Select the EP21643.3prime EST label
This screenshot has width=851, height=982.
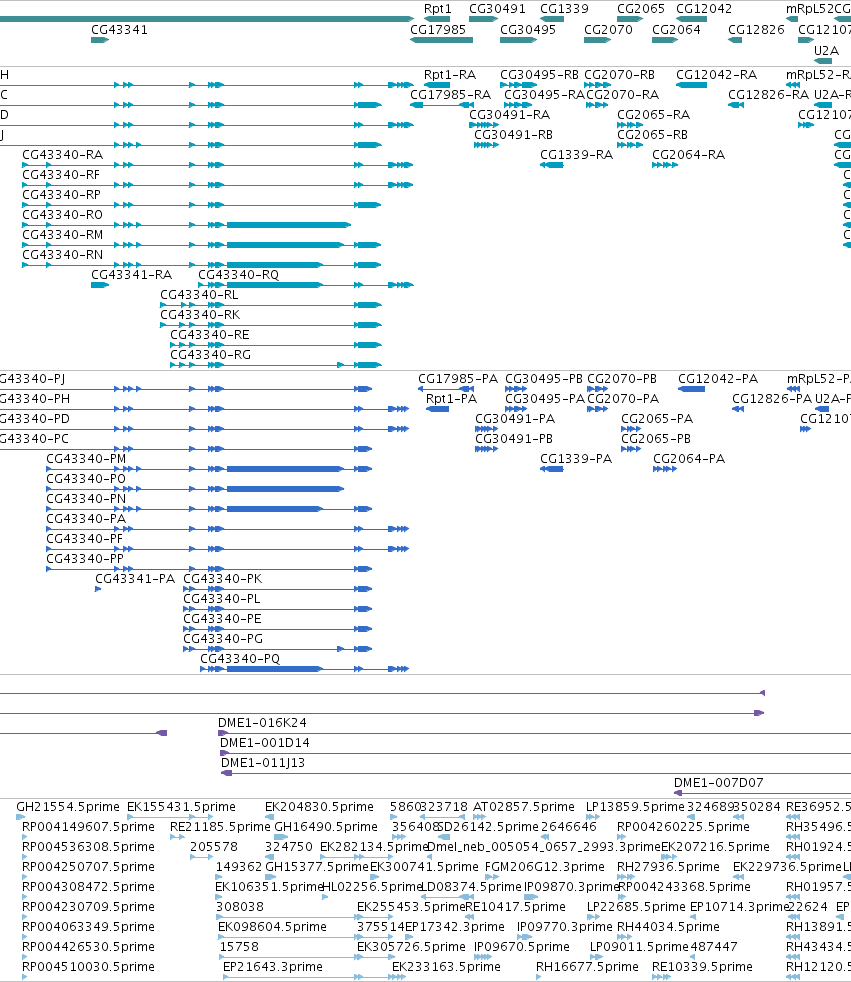(x=272, y=968)
